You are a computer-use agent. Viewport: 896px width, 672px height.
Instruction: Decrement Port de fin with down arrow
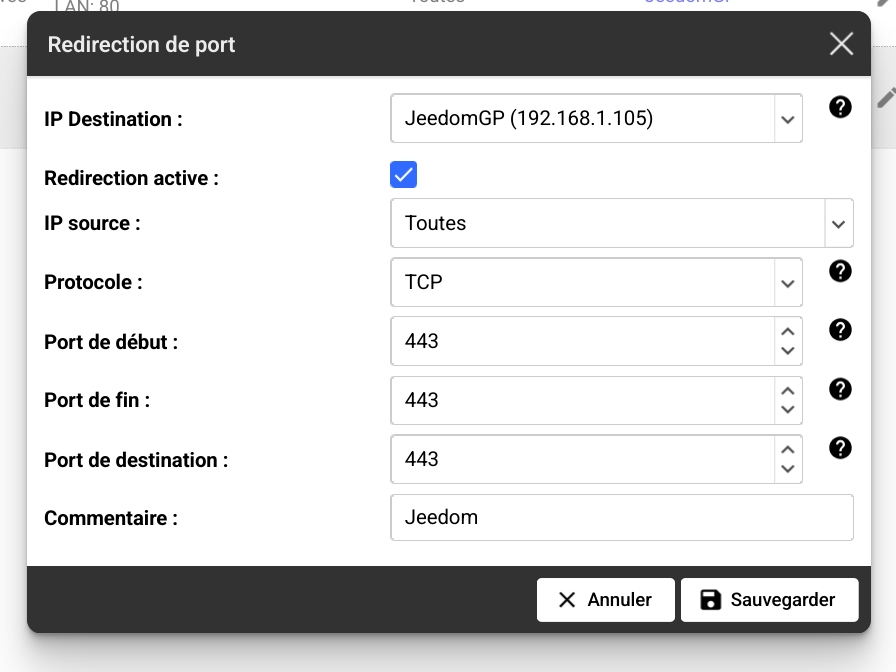[788, 410]
